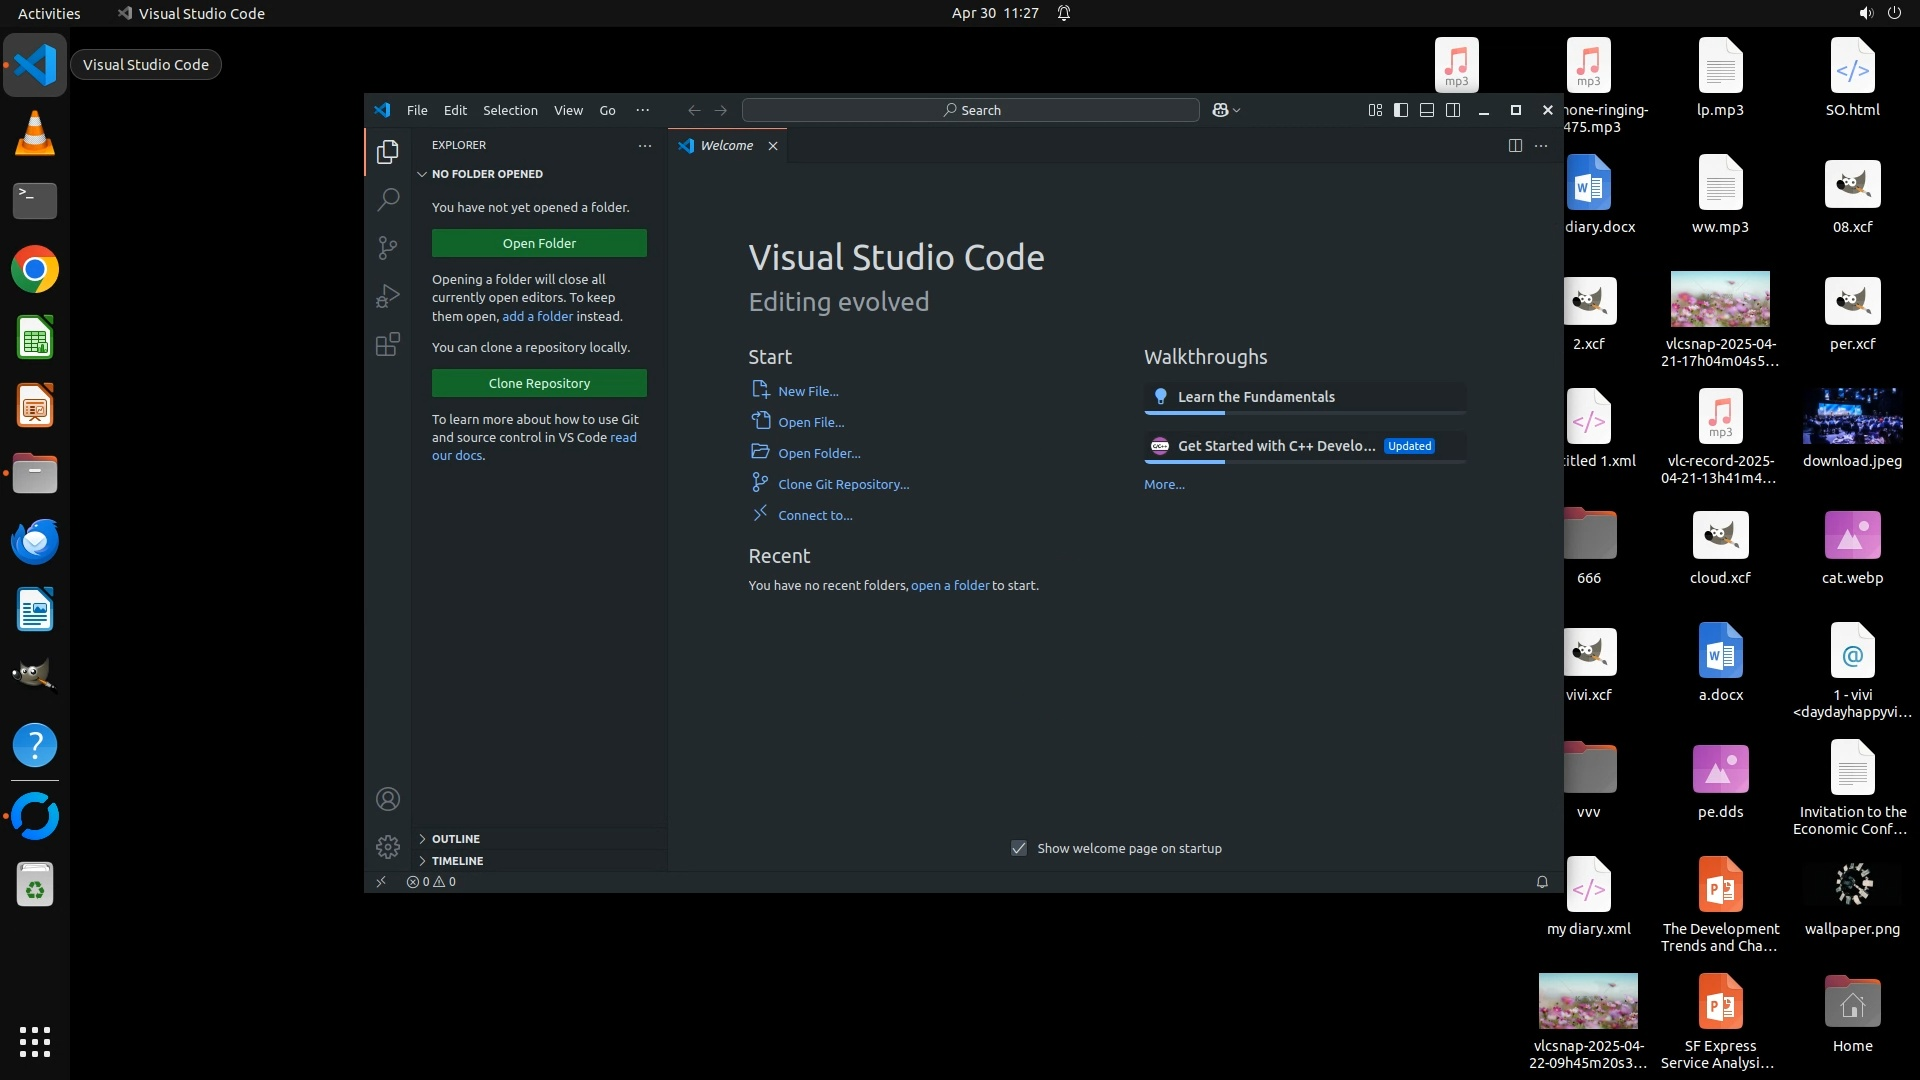The width and height of the screenshot is (1920, 1080).
Task: Open the Selection menu
Action: [x=510, y=110]
